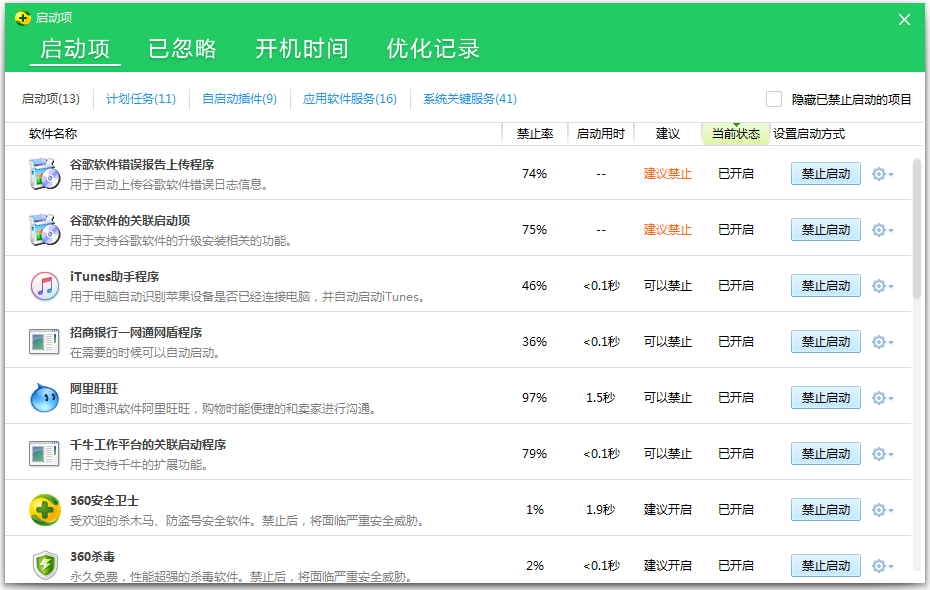Switch to the 启动项 main tab
This screenshot has width=930, height=590.
75,49
